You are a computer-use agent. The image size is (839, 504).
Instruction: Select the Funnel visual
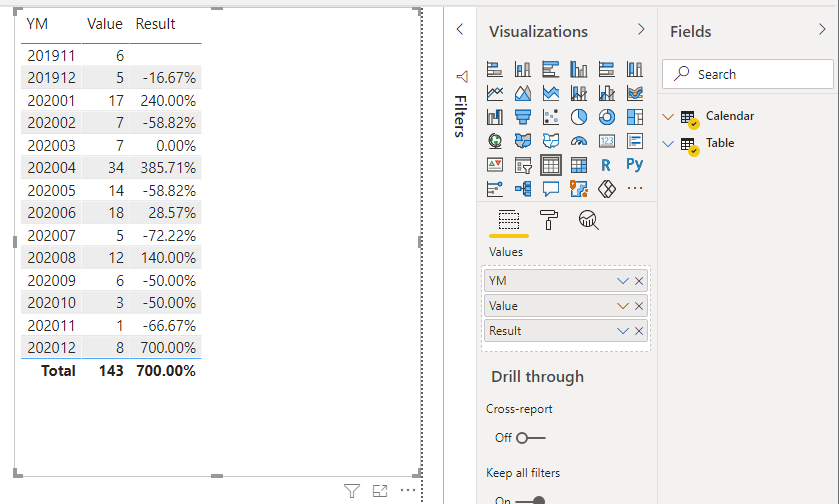[523, 117]
